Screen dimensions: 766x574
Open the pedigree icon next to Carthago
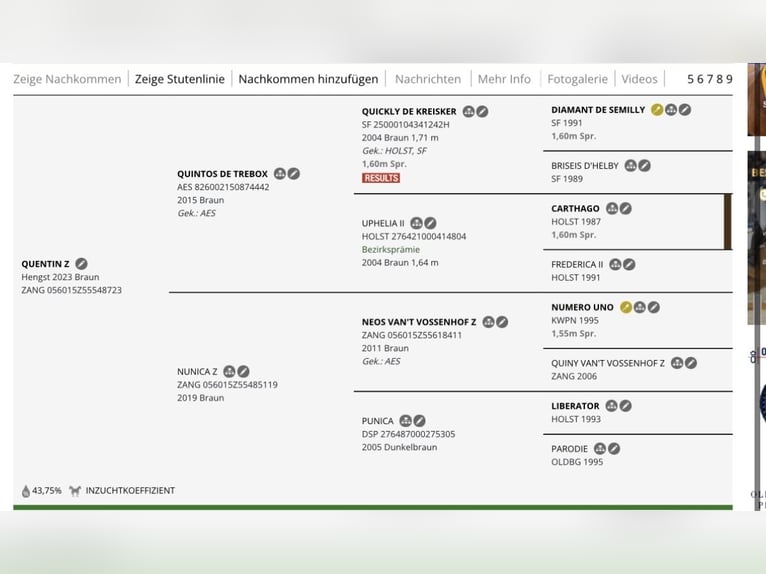click(612, 209)
